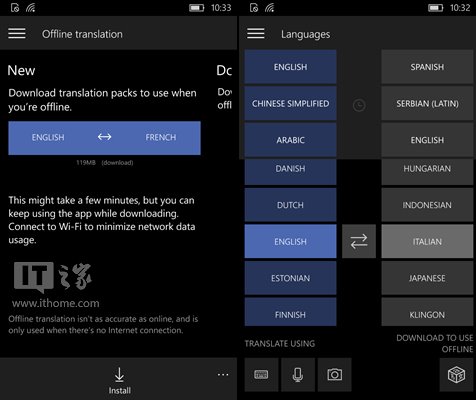Swap English and Italian languages
The image size is (476, 400).
pos(359,241)
